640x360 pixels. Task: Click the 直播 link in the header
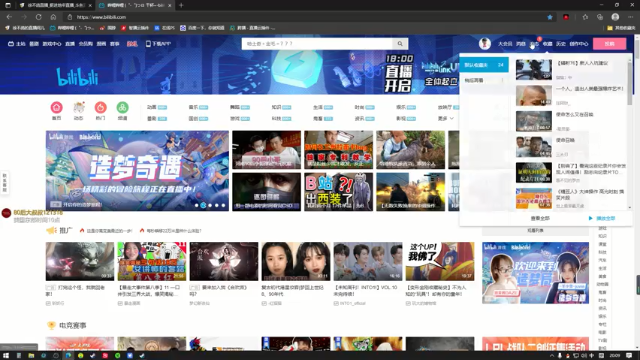70,44
